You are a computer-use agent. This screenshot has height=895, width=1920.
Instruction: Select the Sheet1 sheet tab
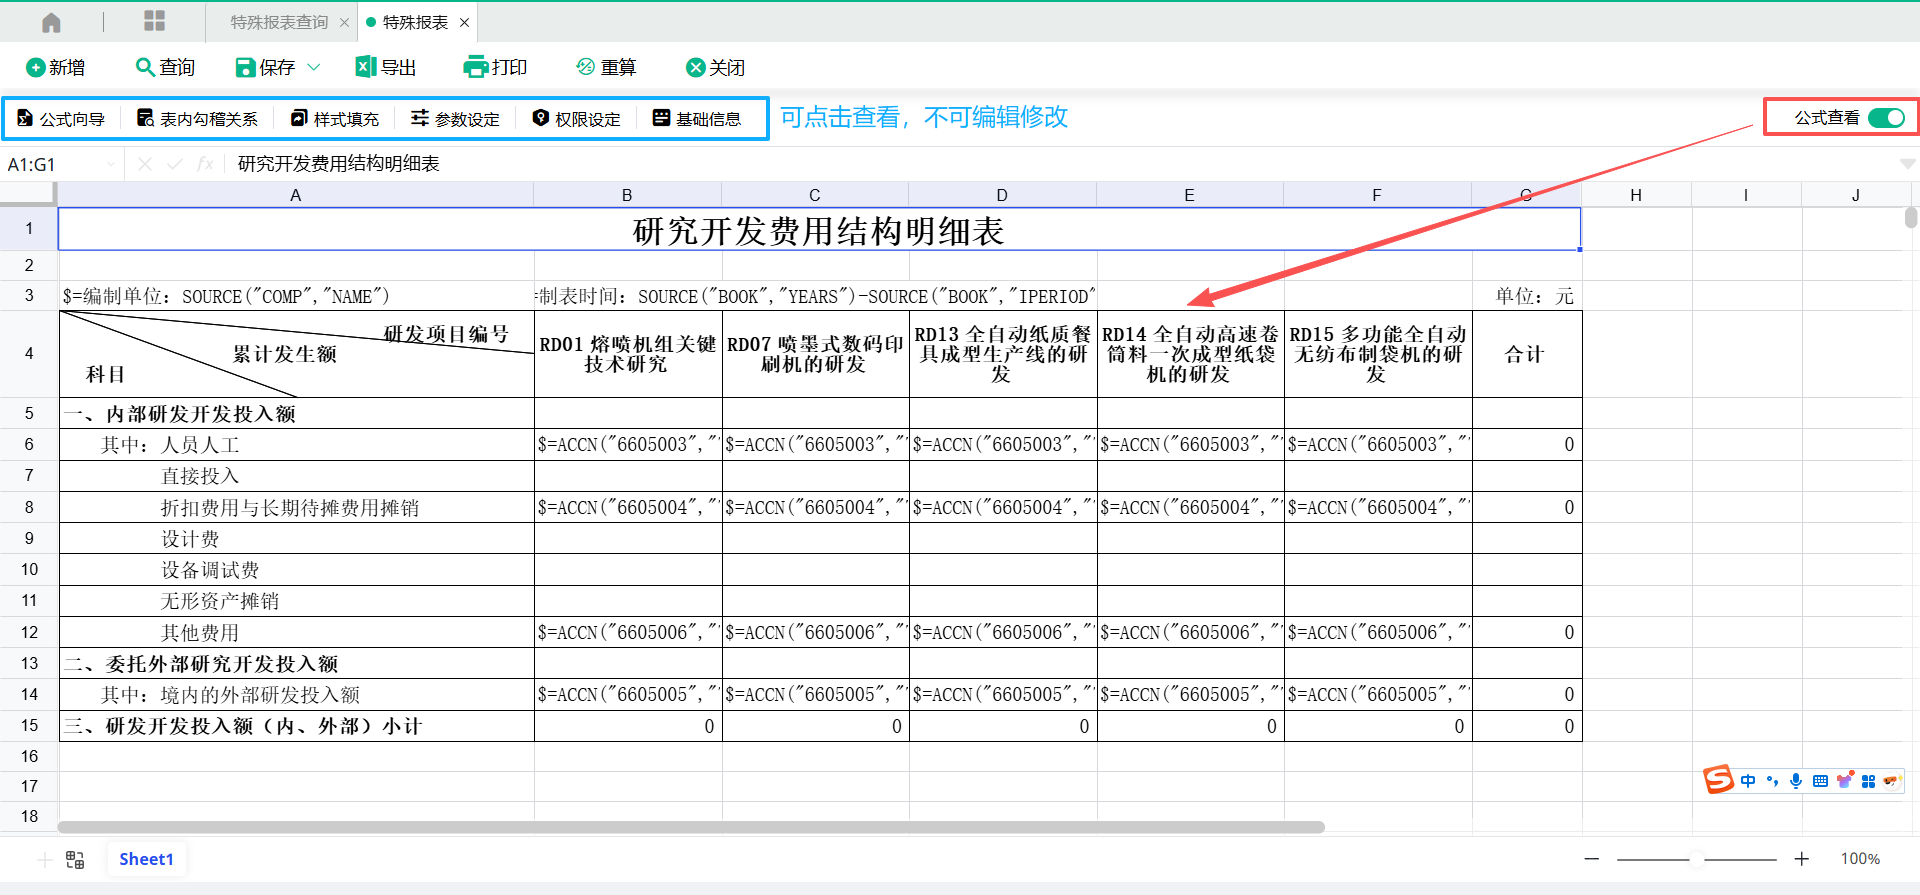146,859
